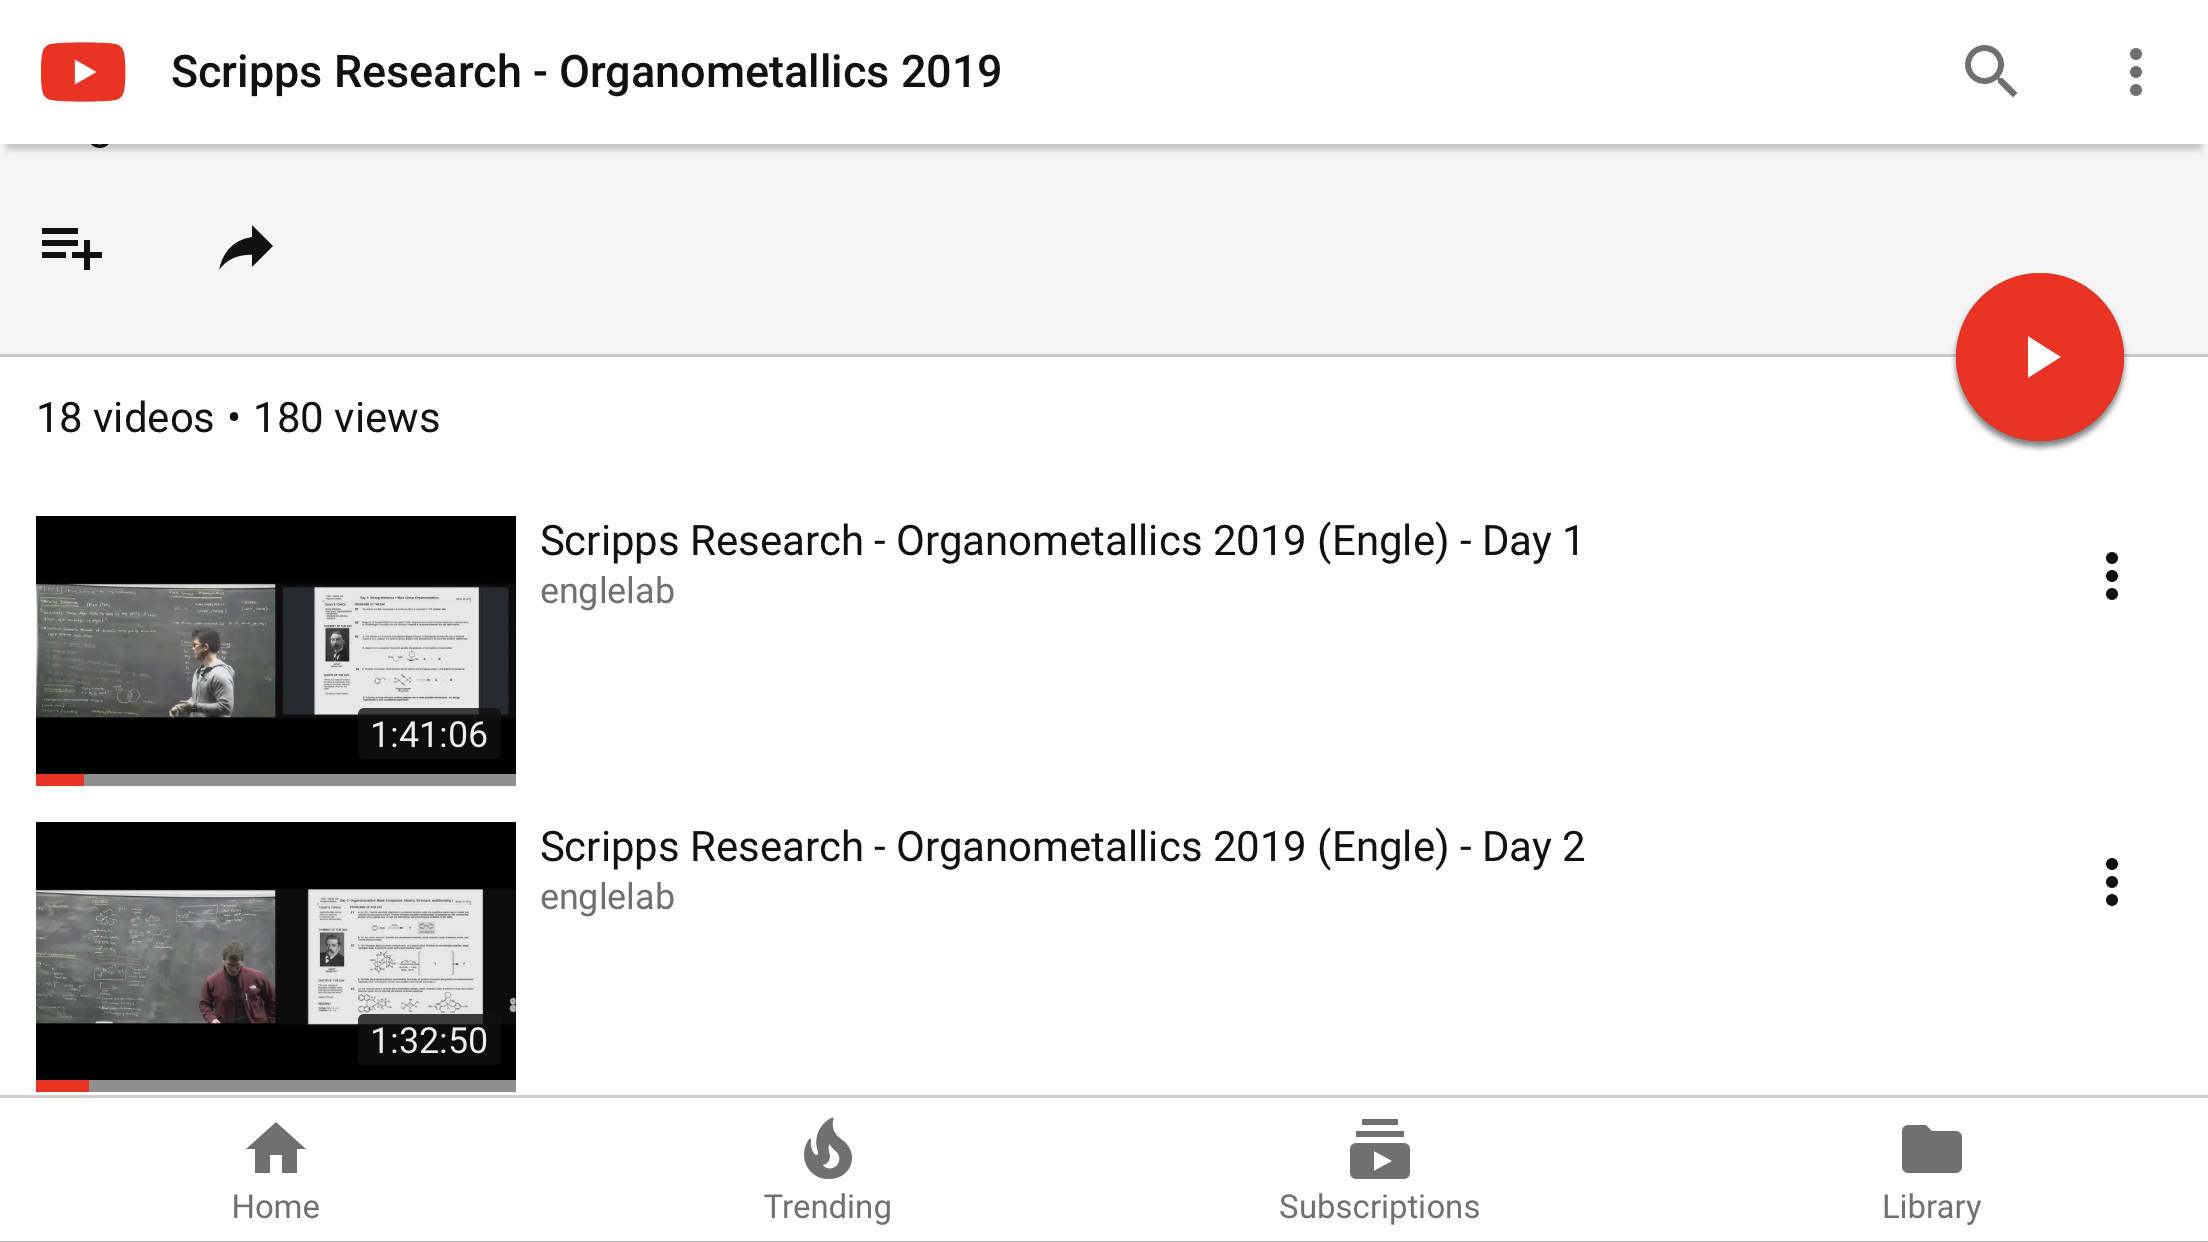Click Day 2 red watch progress bar
The width and height of the screenshot is (2208, 1242).
point(62,1086)
